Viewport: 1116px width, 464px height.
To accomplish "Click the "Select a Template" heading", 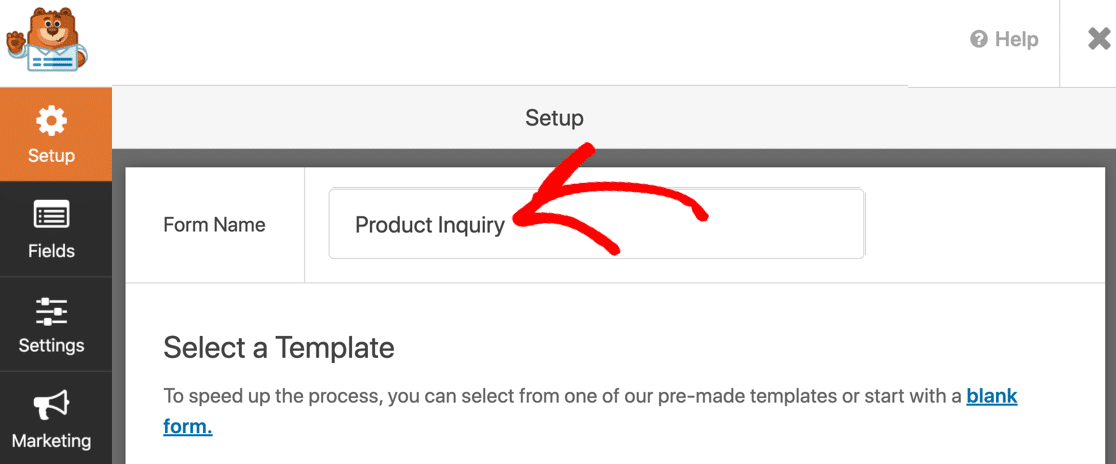I will (279, 348).
